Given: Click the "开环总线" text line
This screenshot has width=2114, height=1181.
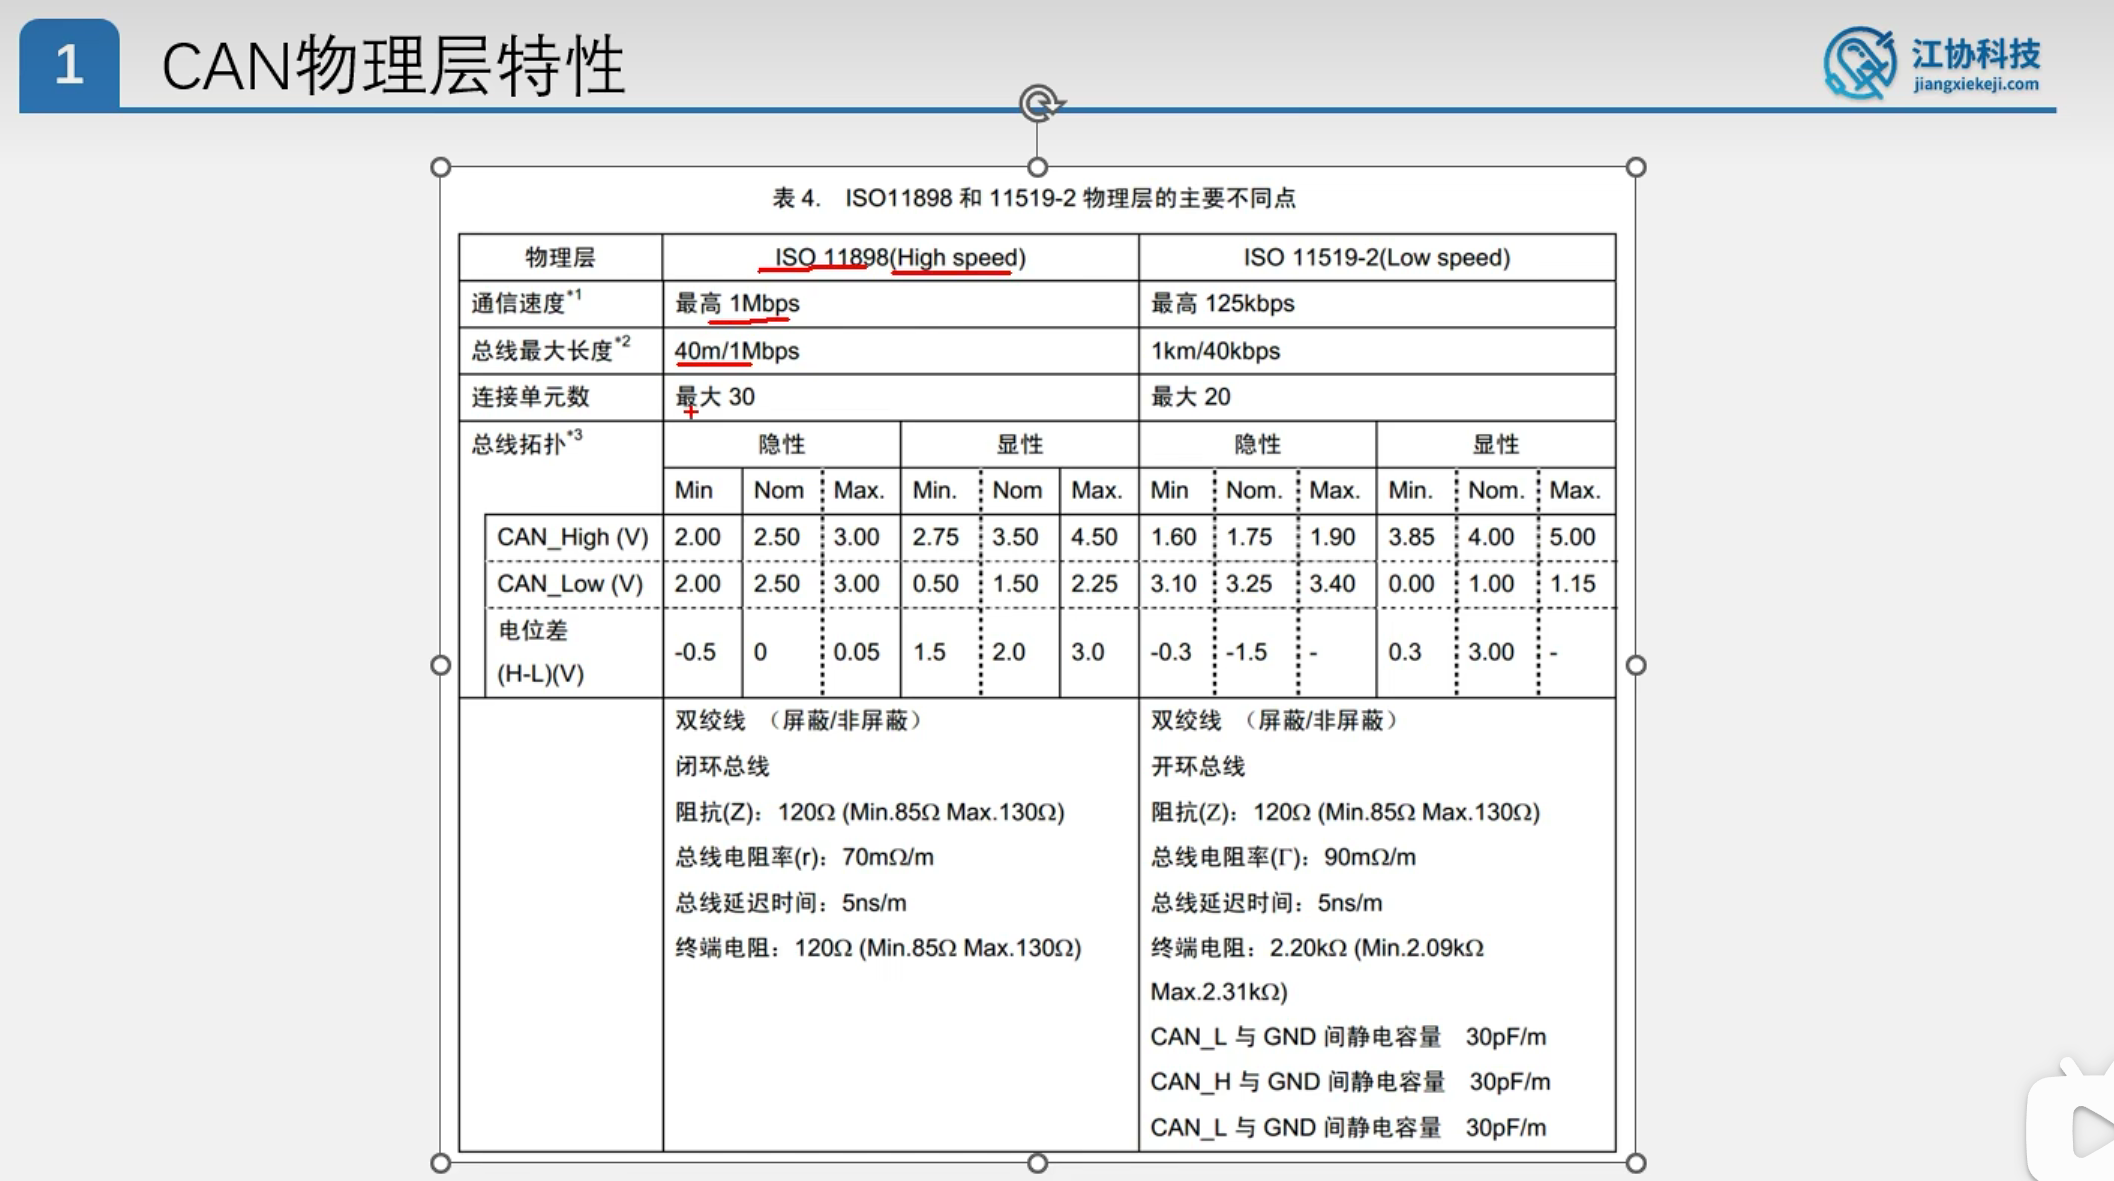Looking at the screenshot, I should [x=1198, y=767].
